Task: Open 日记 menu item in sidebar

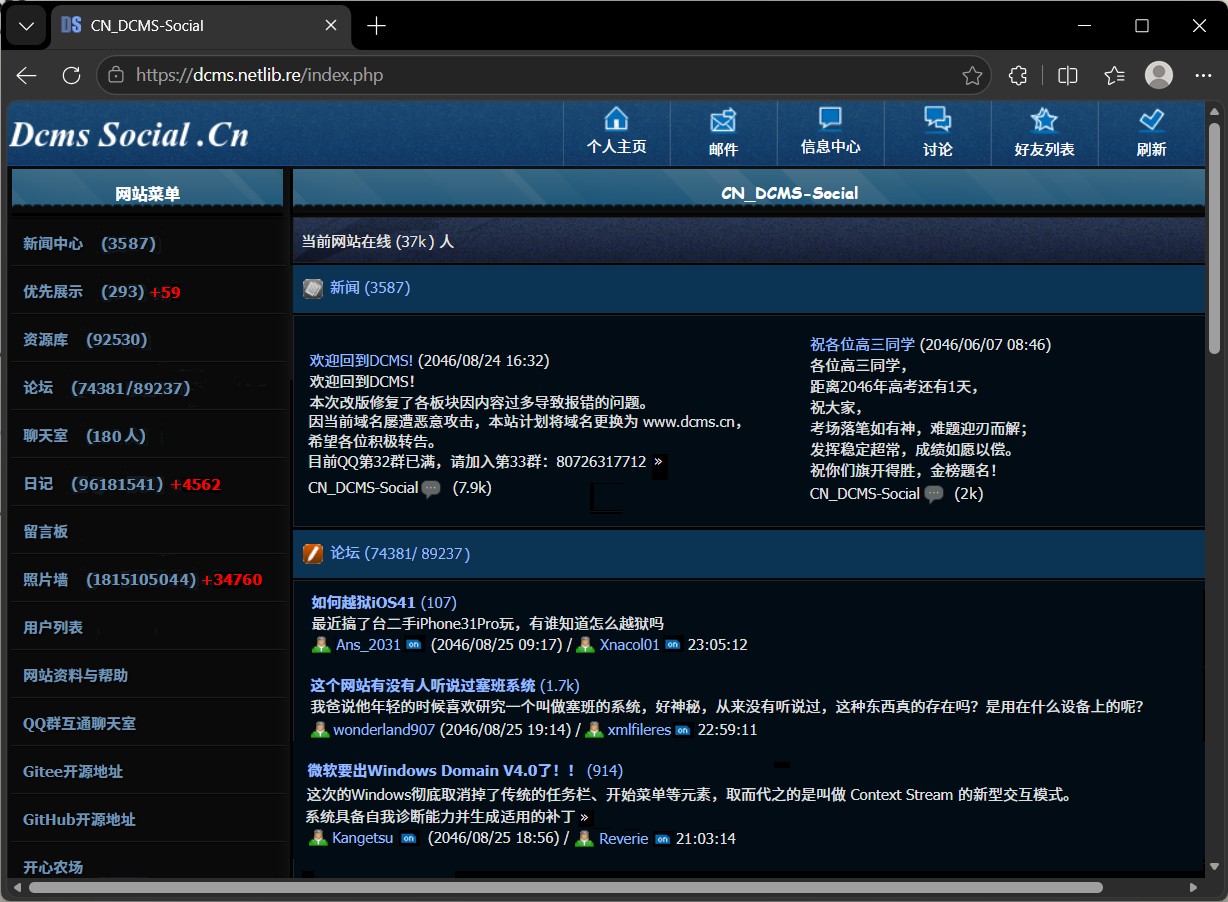Action: (147, 483)
